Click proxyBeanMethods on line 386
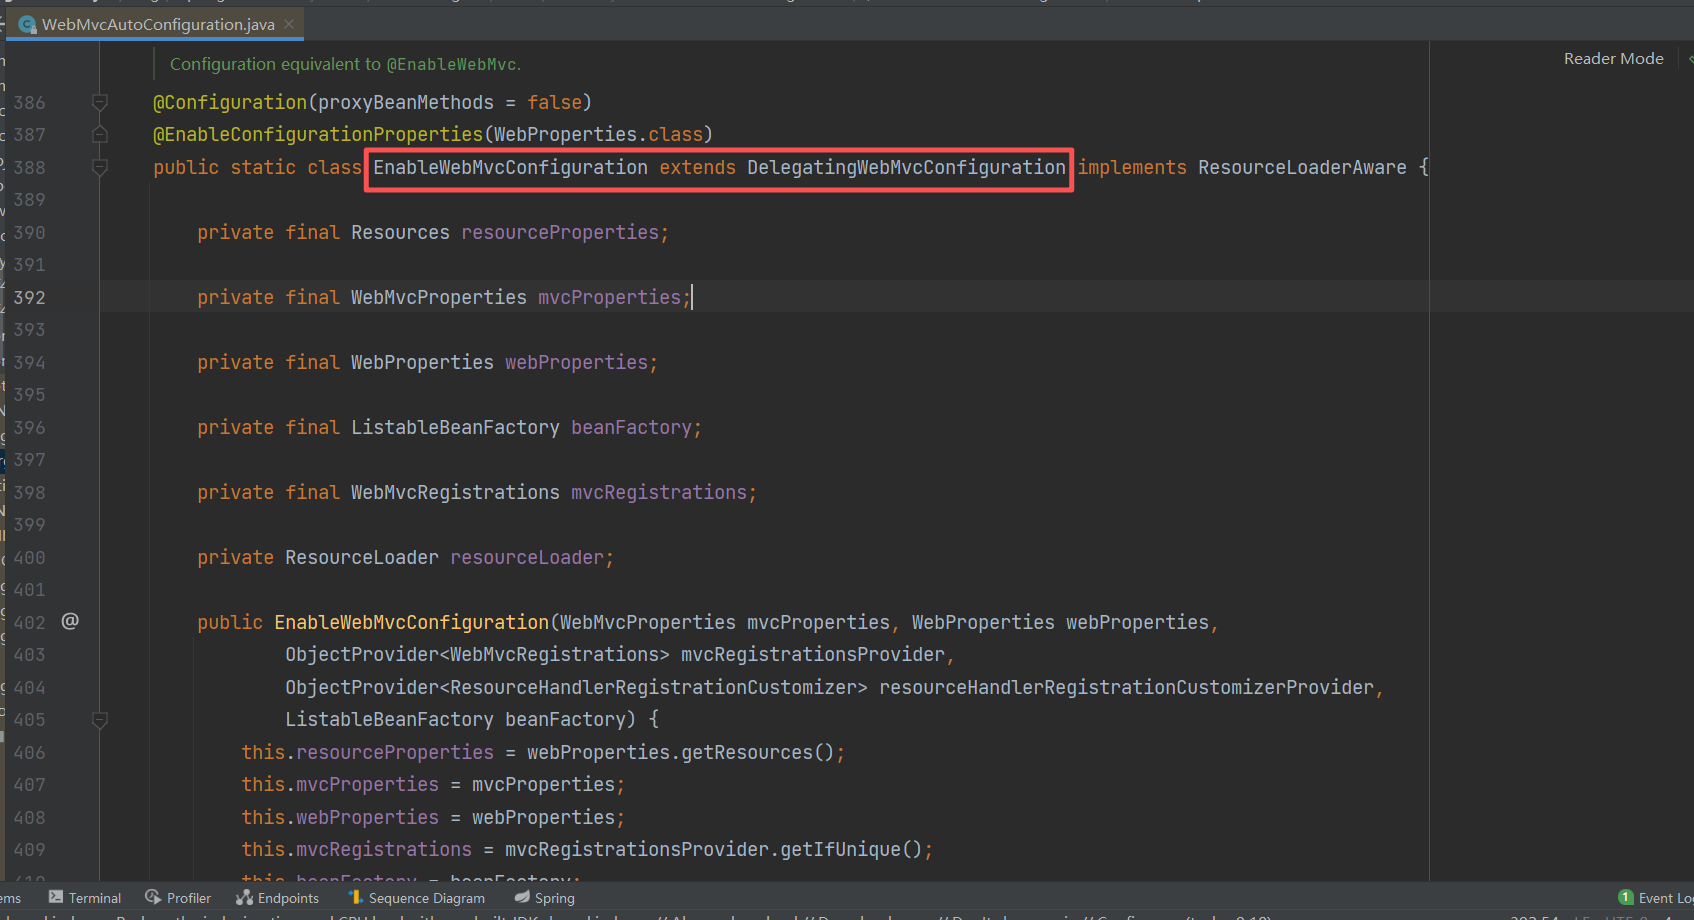The image size is (1694, 920). [x=406, y=102]
